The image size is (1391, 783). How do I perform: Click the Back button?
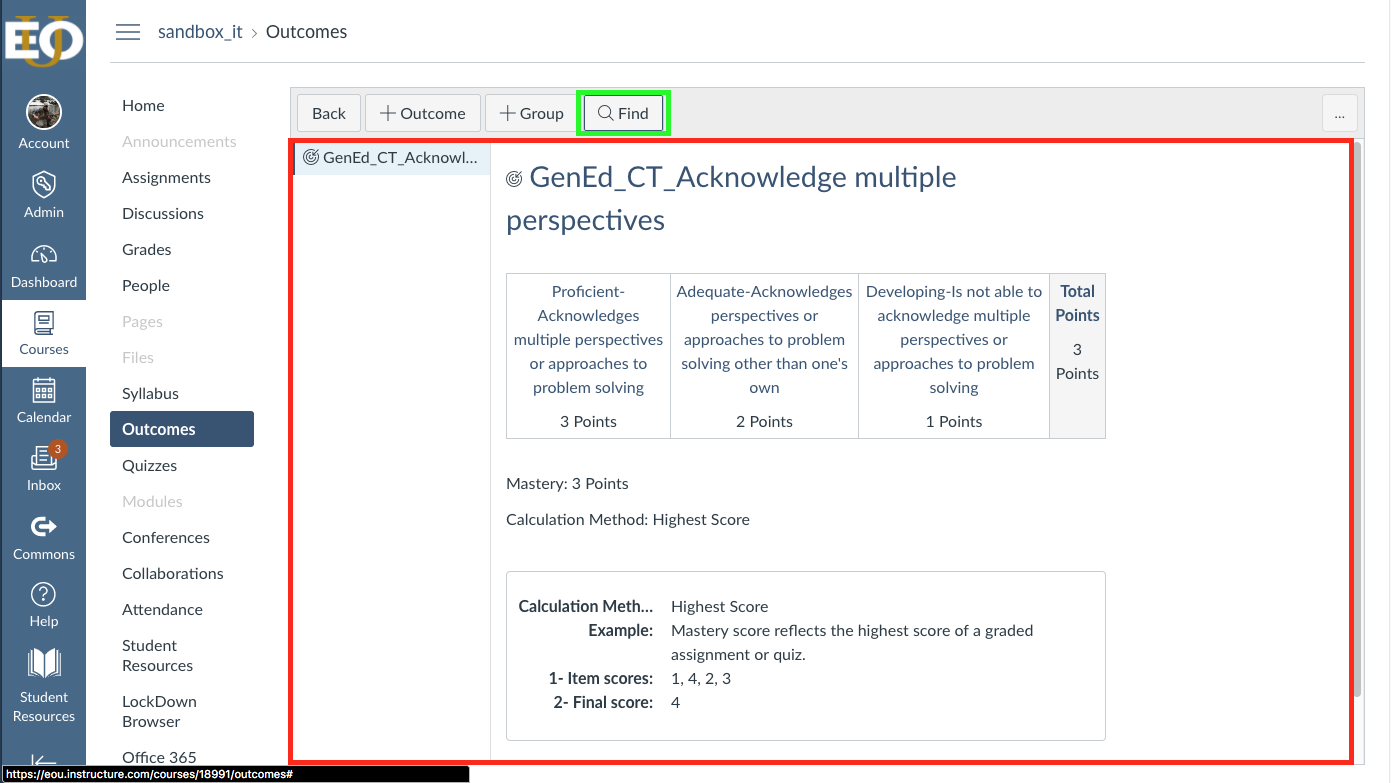tap(328, 113)
